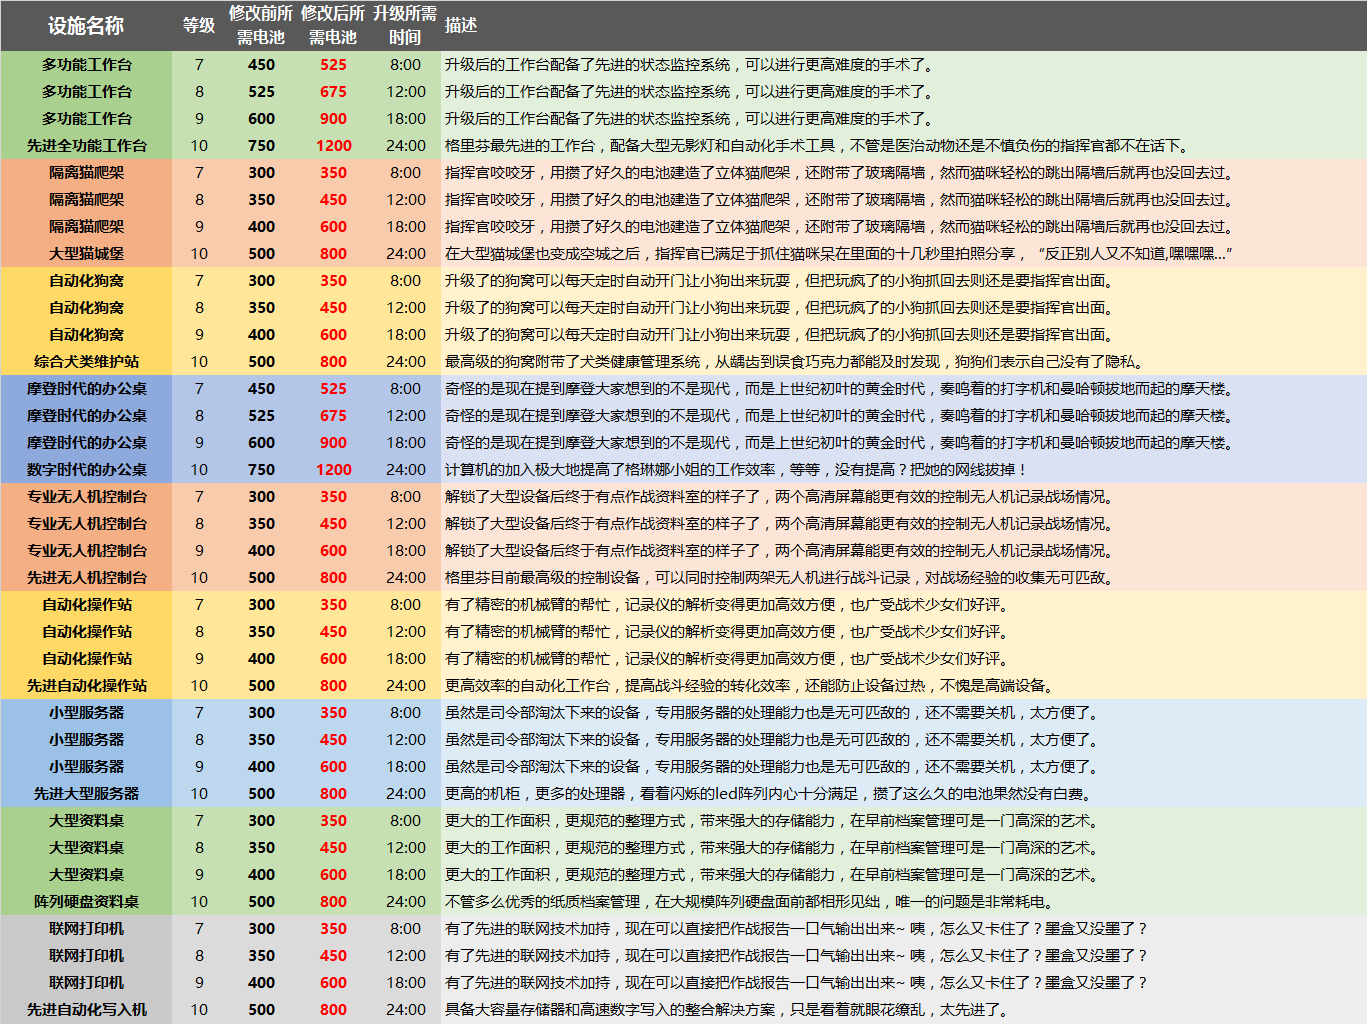Click the 先进自动化写入机 name cell

coord(87,1010)
